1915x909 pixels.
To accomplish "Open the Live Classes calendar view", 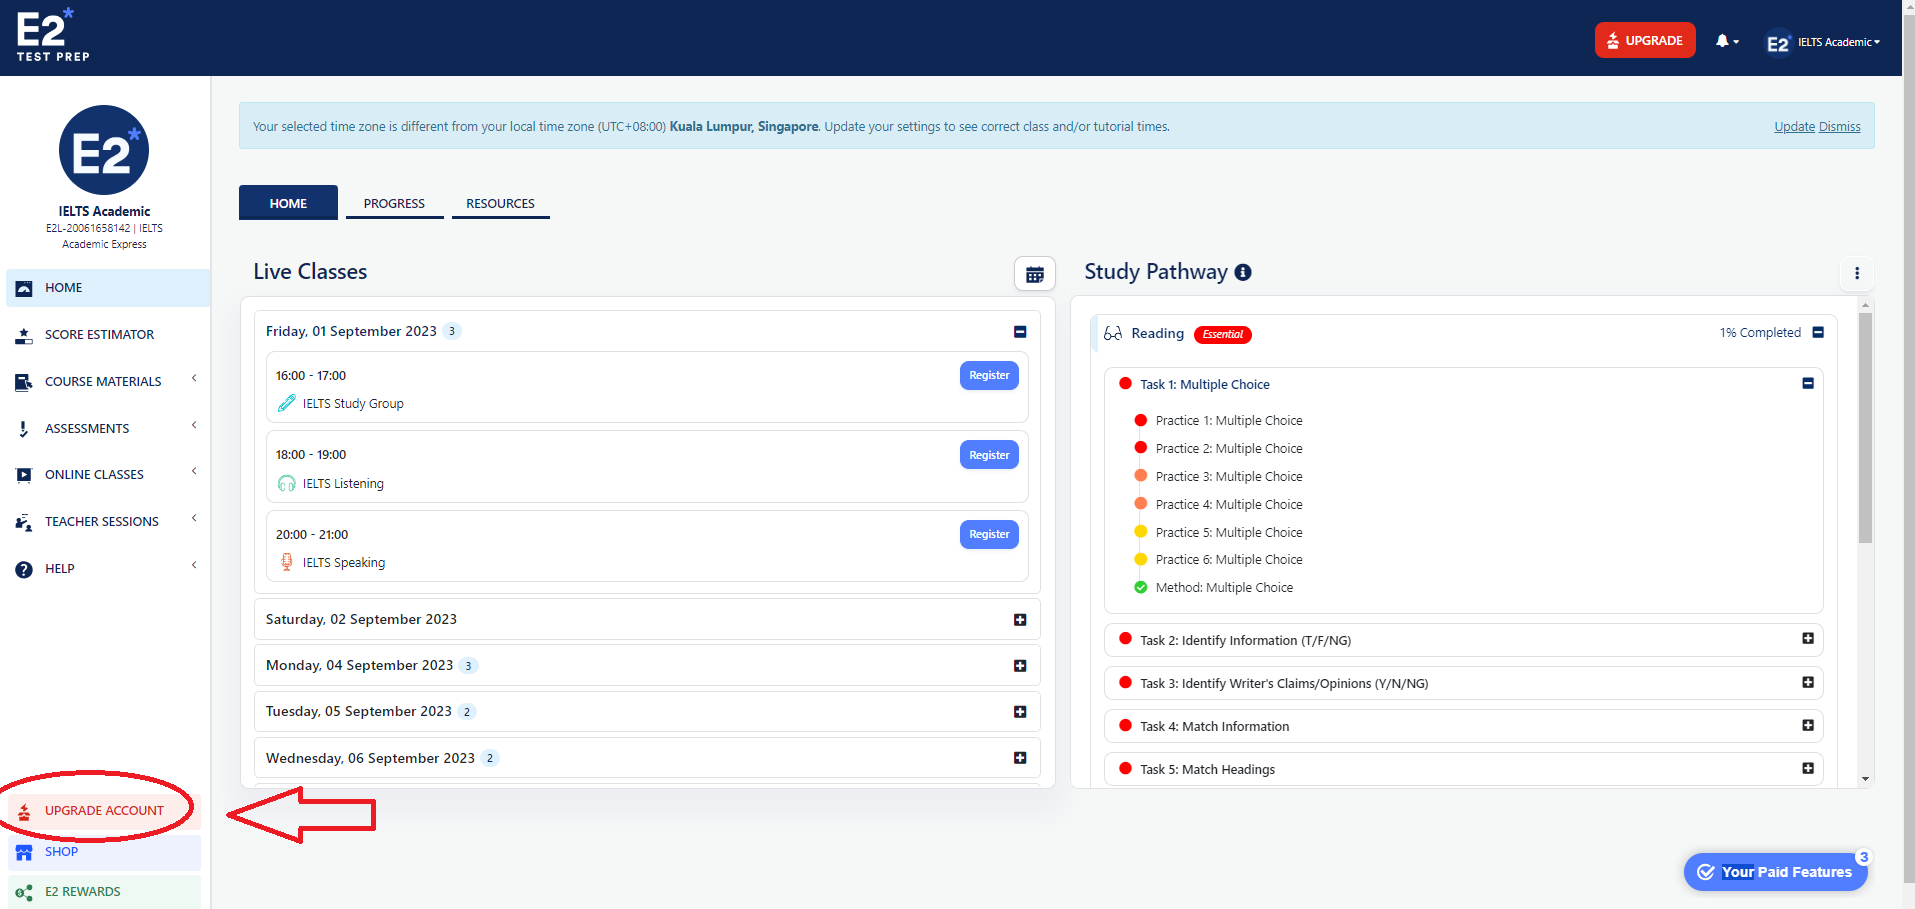I will tap(1035, 274).
